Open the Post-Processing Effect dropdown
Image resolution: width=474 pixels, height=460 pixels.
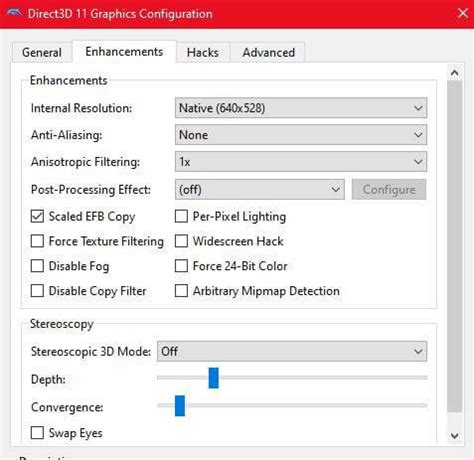[260, 190]
